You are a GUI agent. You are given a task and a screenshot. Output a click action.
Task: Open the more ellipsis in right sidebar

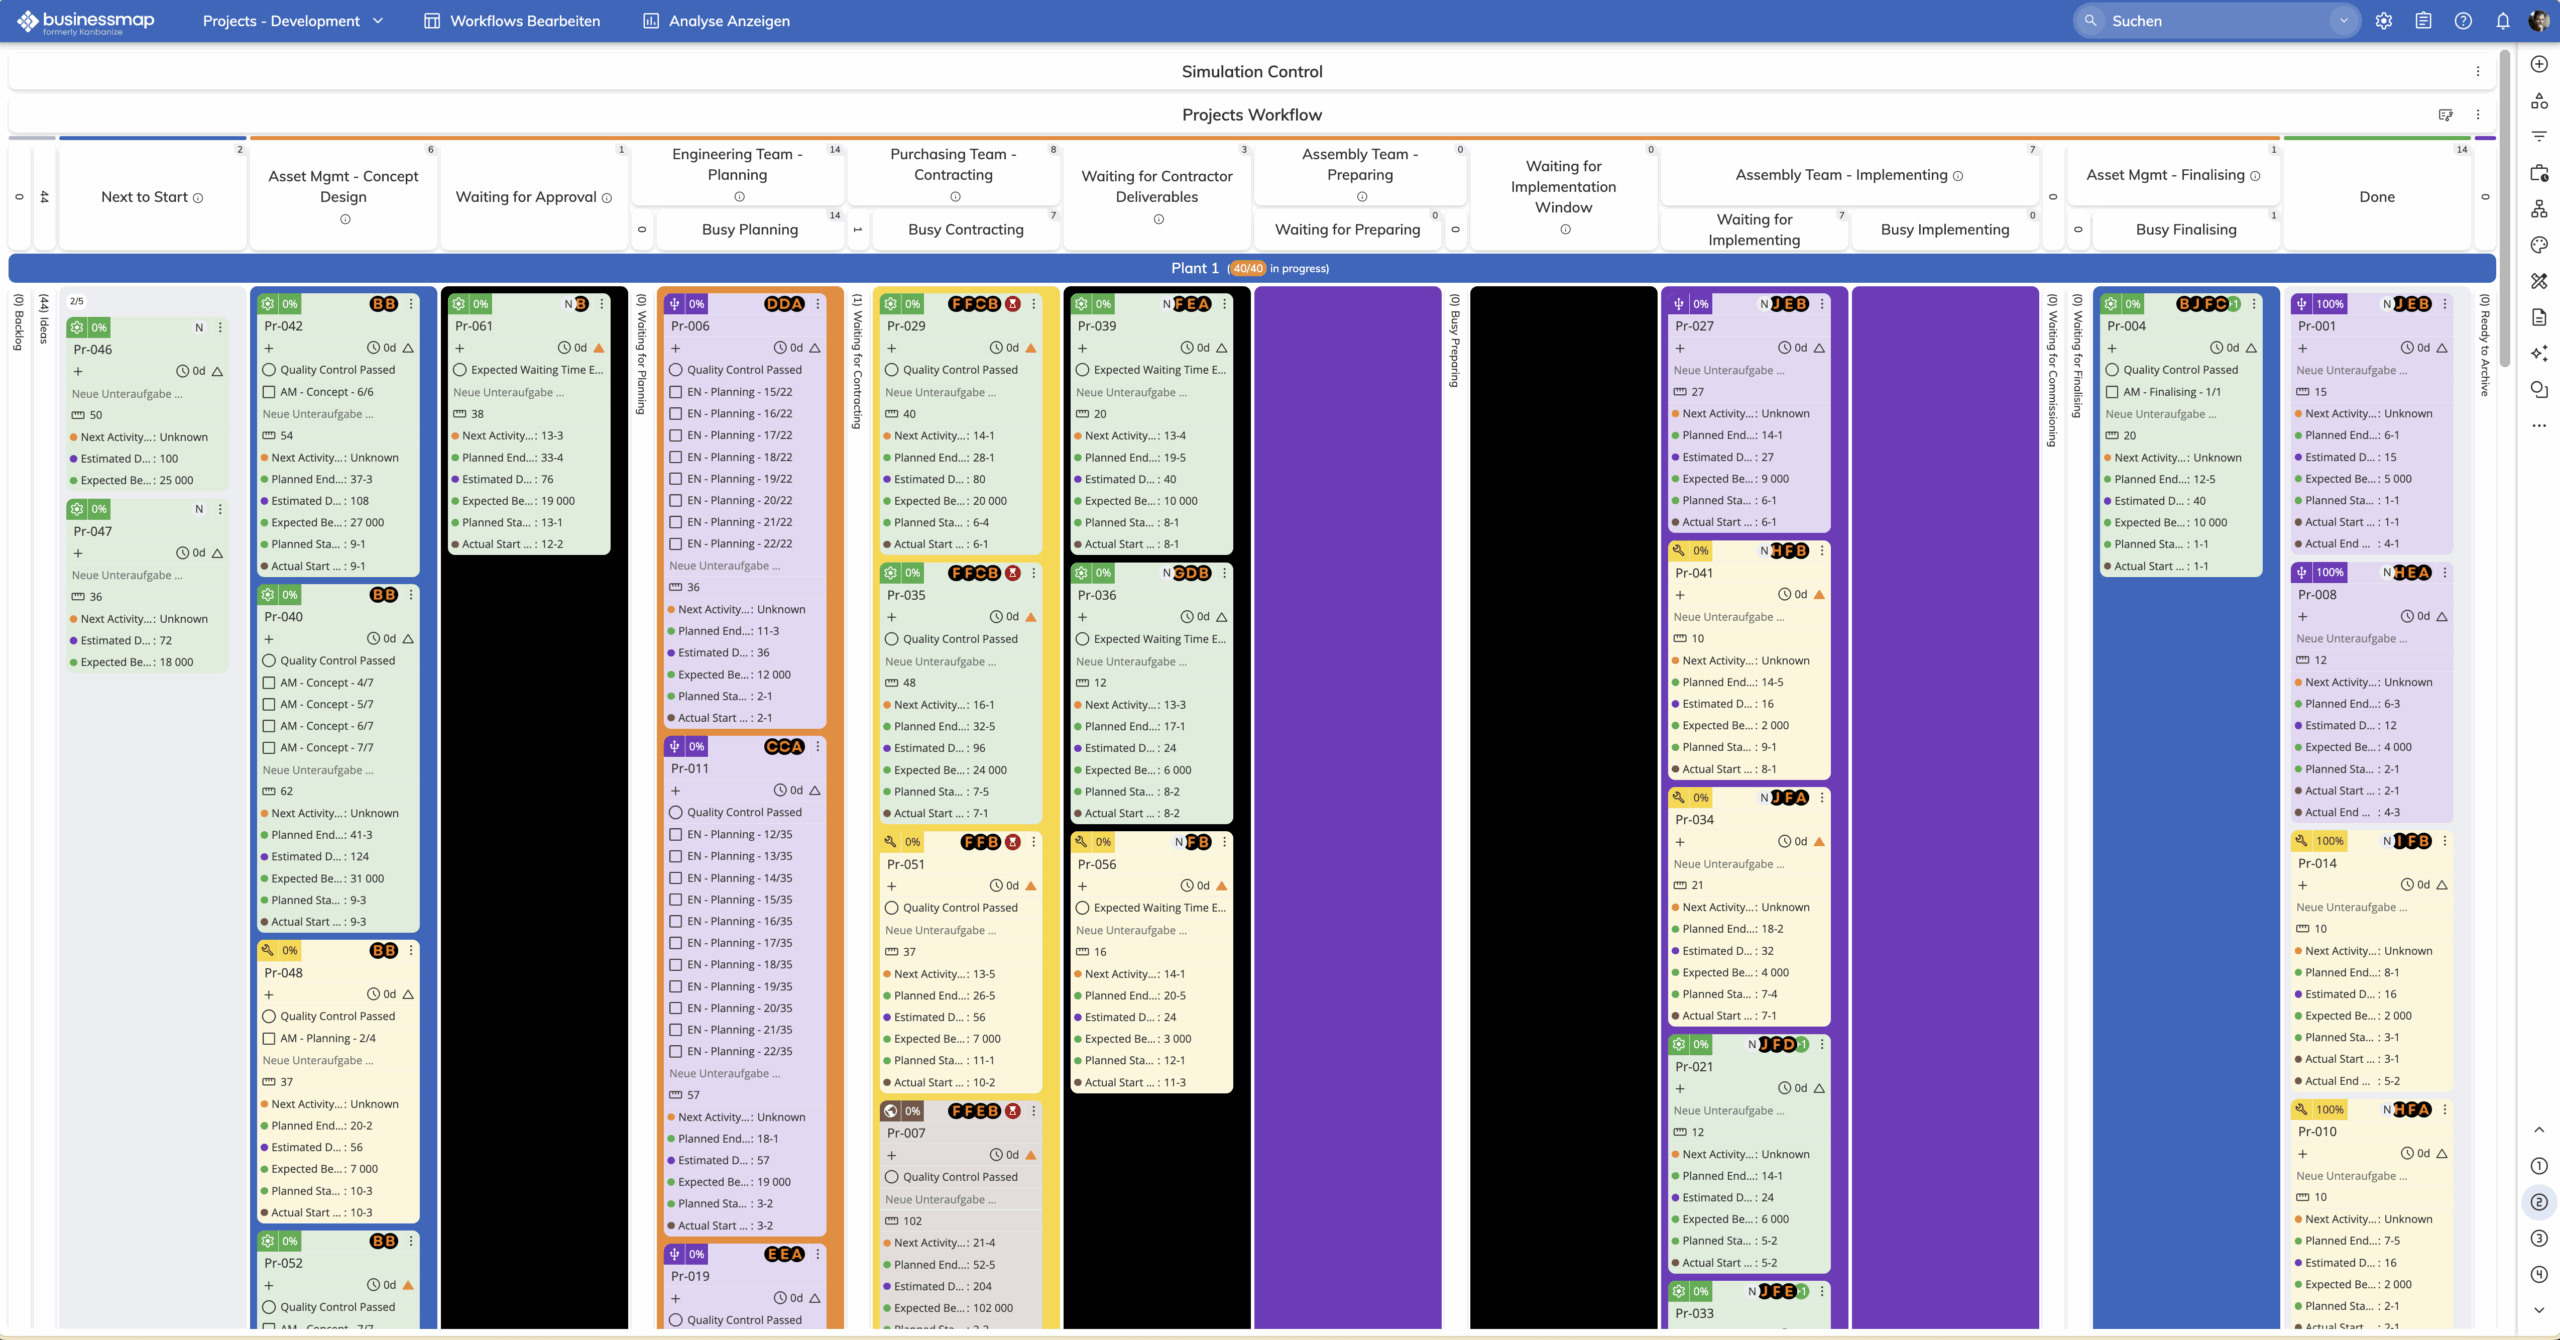(x=2539, y=425)
